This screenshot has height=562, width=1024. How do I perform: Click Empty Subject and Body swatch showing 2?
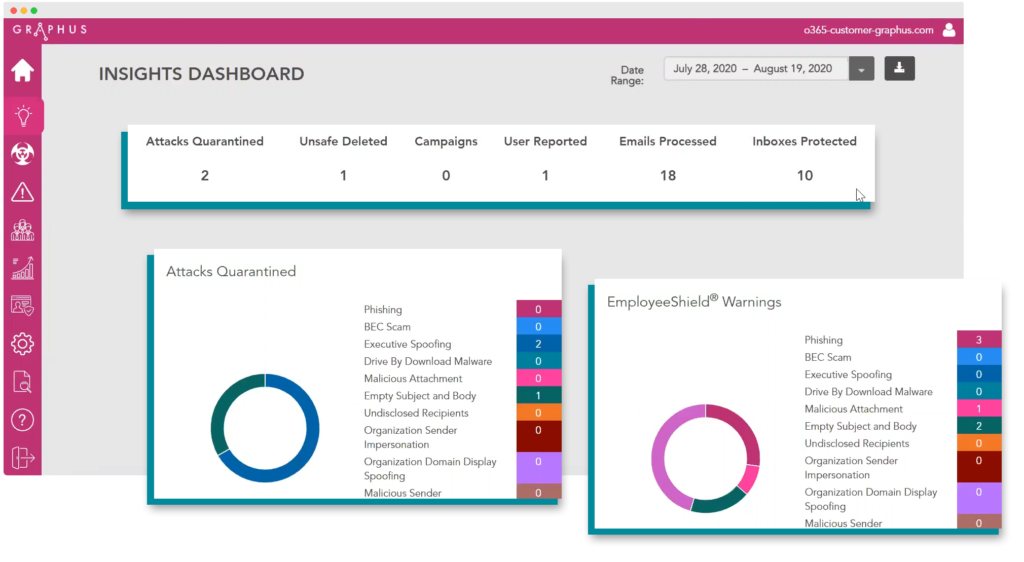[x=979, y=426]
